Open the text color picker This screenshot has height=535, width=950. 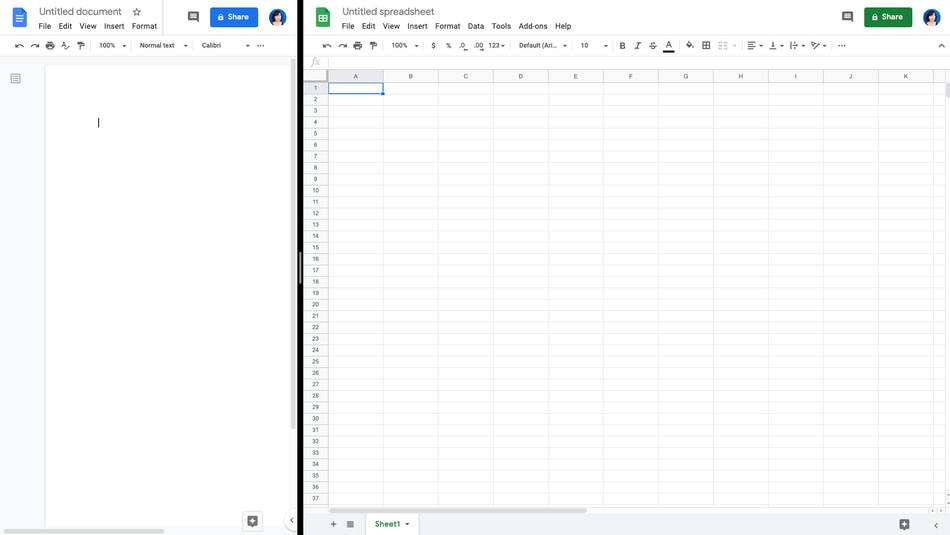tap(668, 45)
